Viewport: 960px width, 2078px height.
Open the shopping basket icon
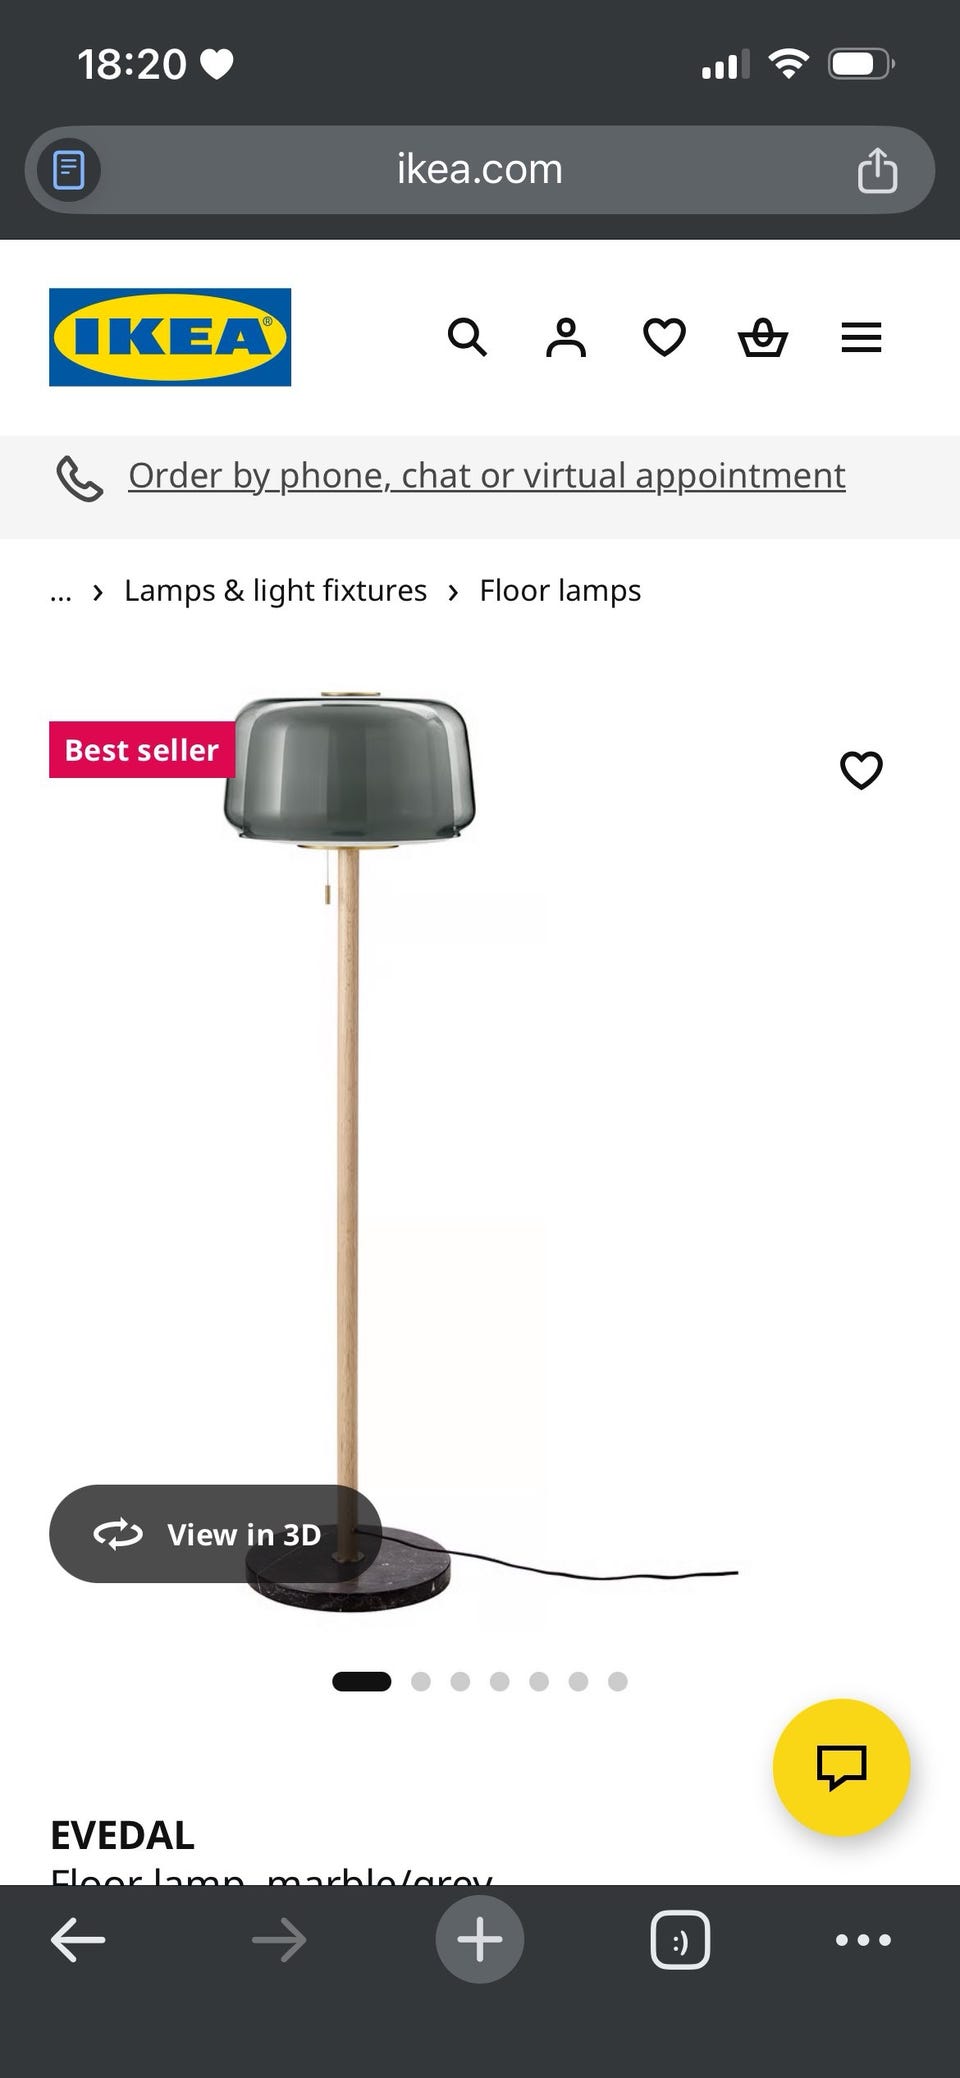[x=763, y=338]
